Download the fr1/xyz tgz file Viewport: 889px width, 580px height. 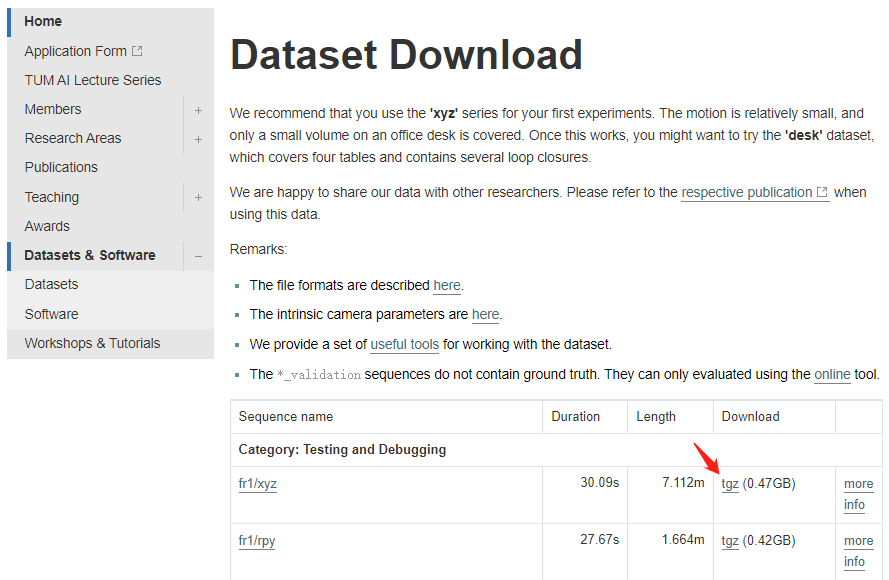[730, 484]
